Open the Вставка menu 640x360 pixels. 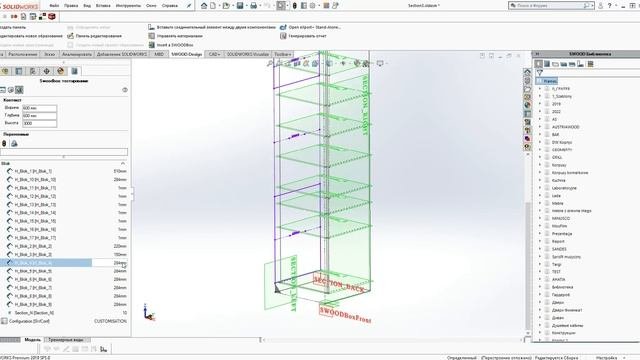[103, 6]
